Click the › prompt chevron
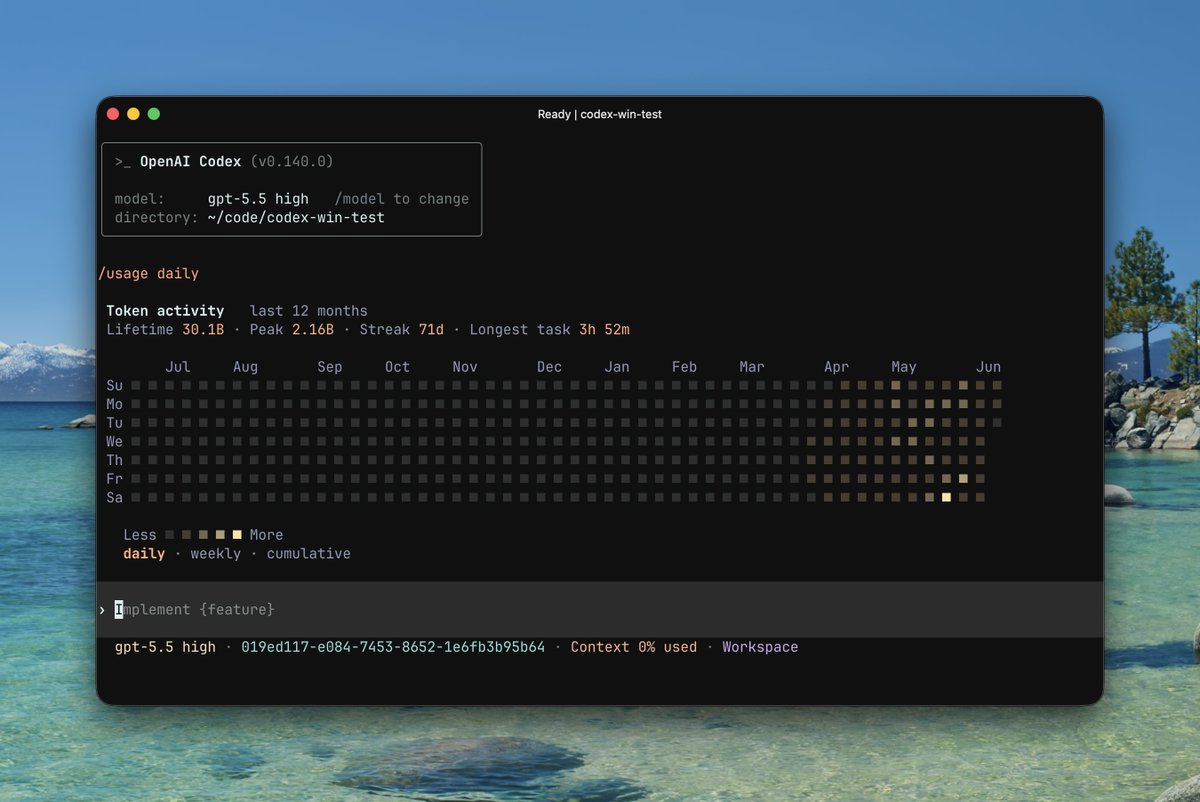This screenshot has height=802, width=1200. (102, 610)
